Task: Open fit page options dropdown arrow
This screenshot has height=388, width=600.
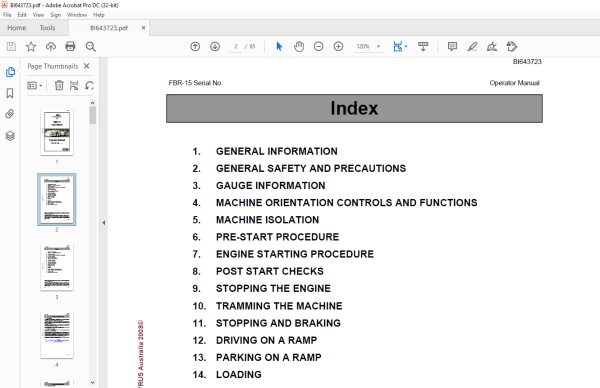Action: pyautogui.click(x=406, y=47)
